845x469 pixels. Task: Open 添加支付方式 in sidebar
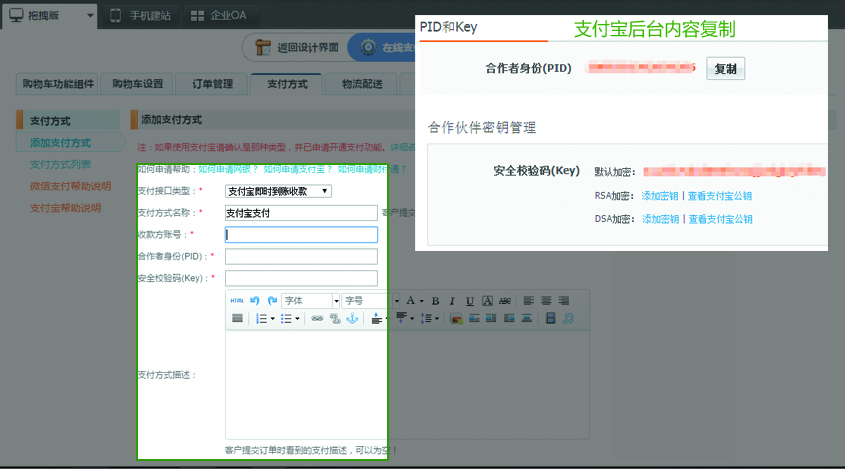(x=60, y=143)
